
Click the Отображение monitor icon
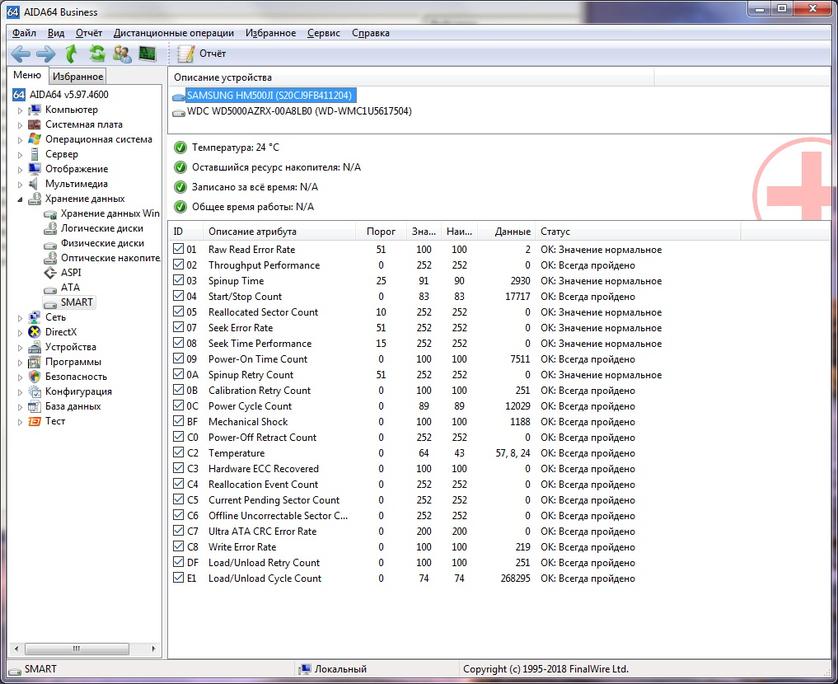(x=35, y=169)
